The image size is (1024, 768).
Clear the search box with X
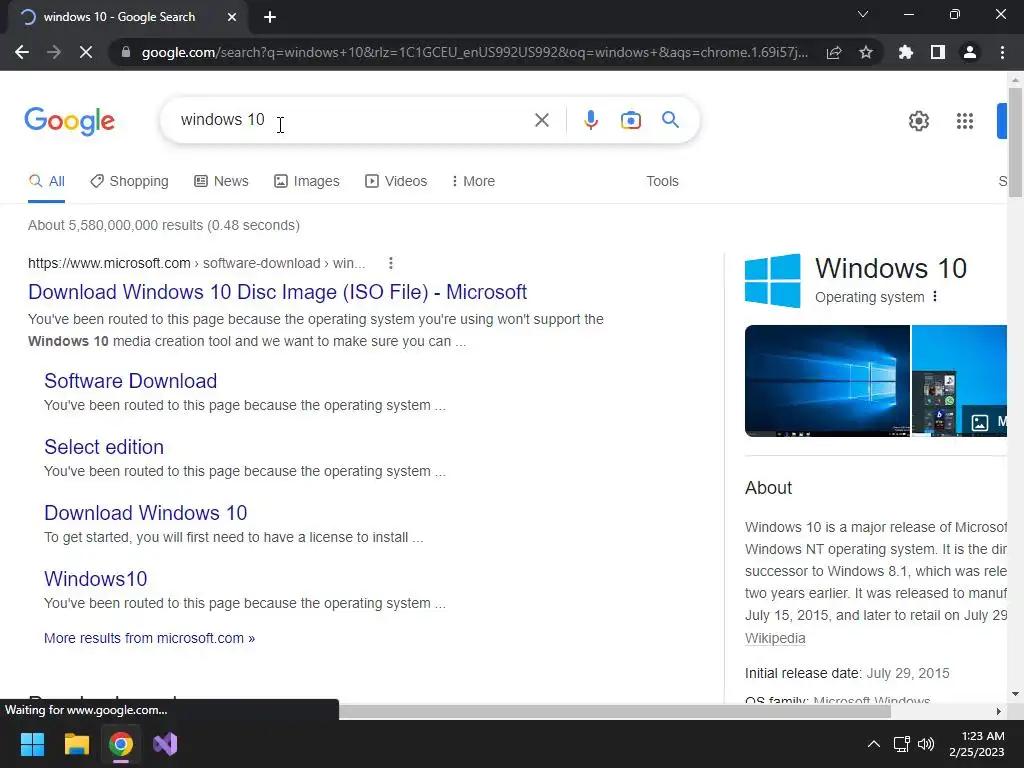[541, 120]
